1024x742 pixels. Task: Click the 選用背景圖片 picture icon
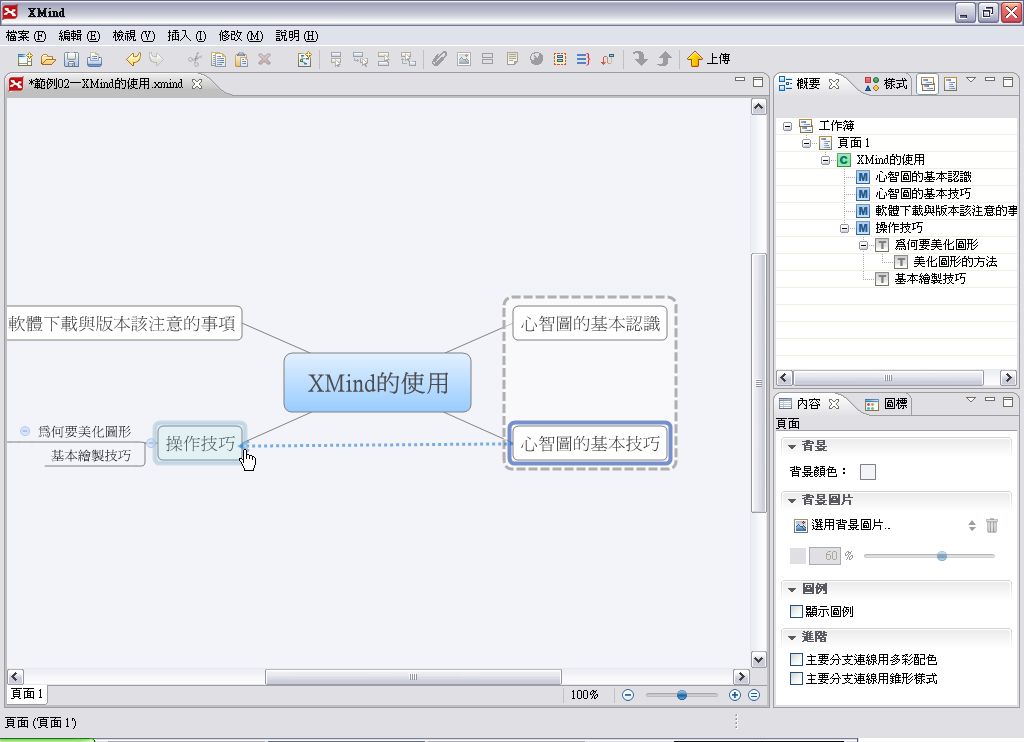(801, 525)
